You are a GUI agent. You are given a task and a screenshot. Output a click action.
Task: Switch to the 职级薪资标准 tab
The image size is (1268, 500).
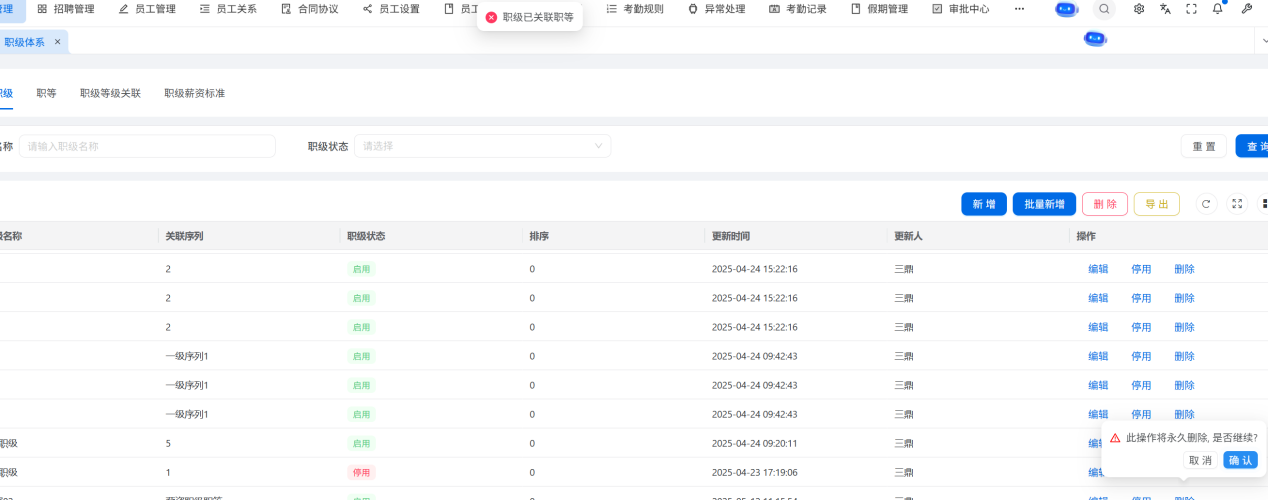194,93
